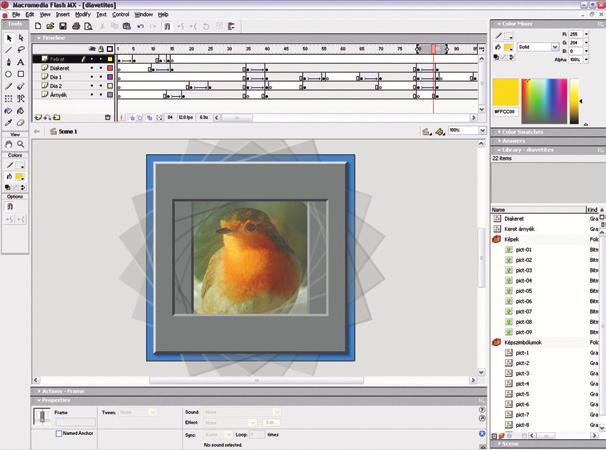This screenshot has width=606, height=450.
Task: Select the Fill Transform tool
Action: click(21, 99)
